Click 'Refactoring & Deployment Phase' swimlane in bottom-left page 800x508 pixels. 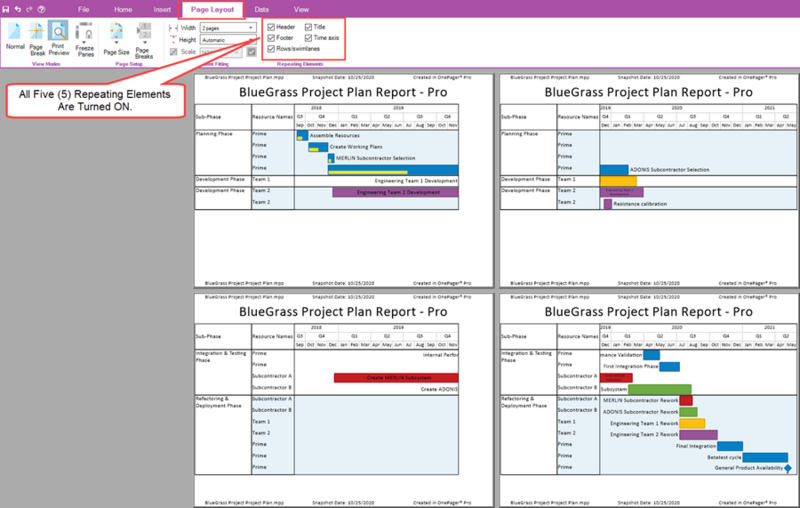(x=219, y=402)
